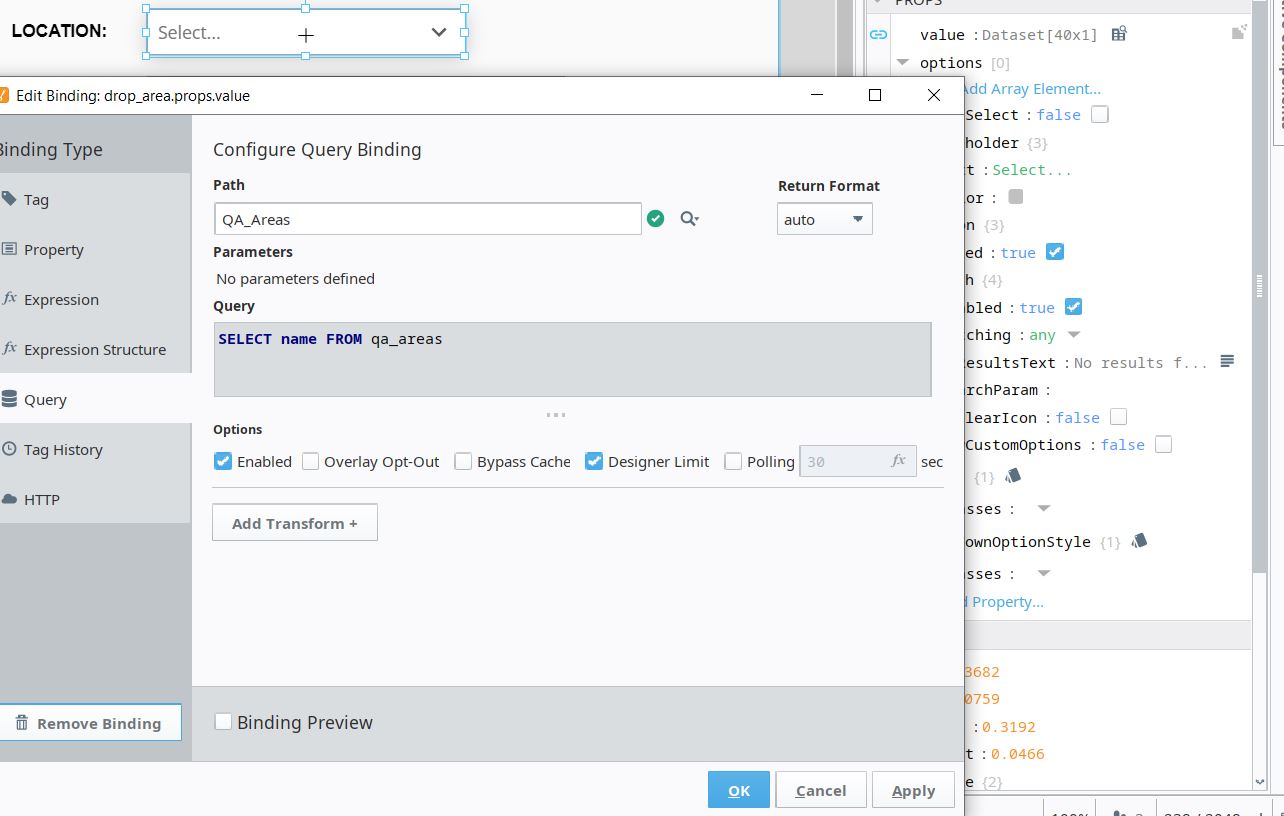Click the Add Transform + button
This screenshot has height=816, width=1284.
[295, 523]
